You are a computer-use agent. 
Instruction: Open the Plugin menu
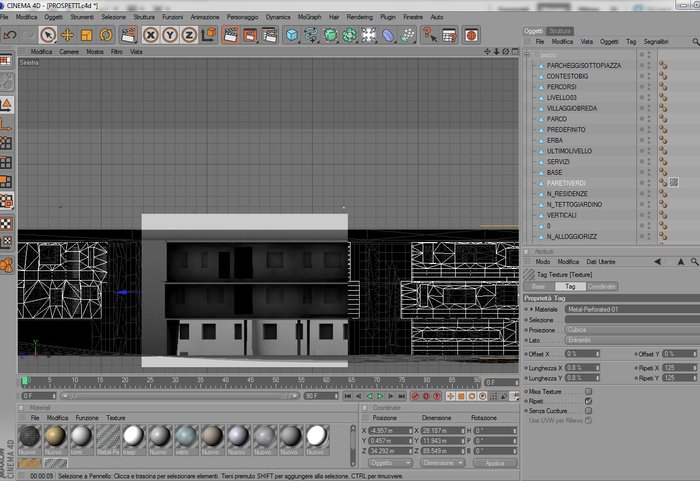(388, 17)
